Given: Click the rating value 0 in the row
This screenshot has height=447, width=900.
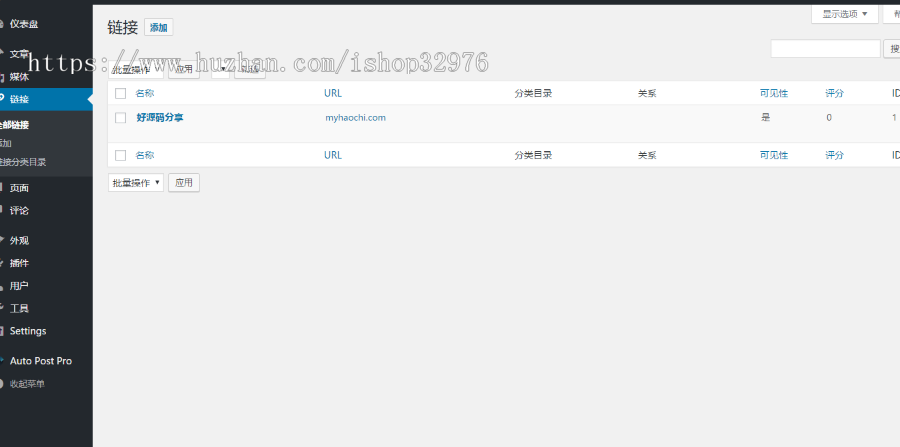Looking at the screenshot, I should [x=829, y=118].
